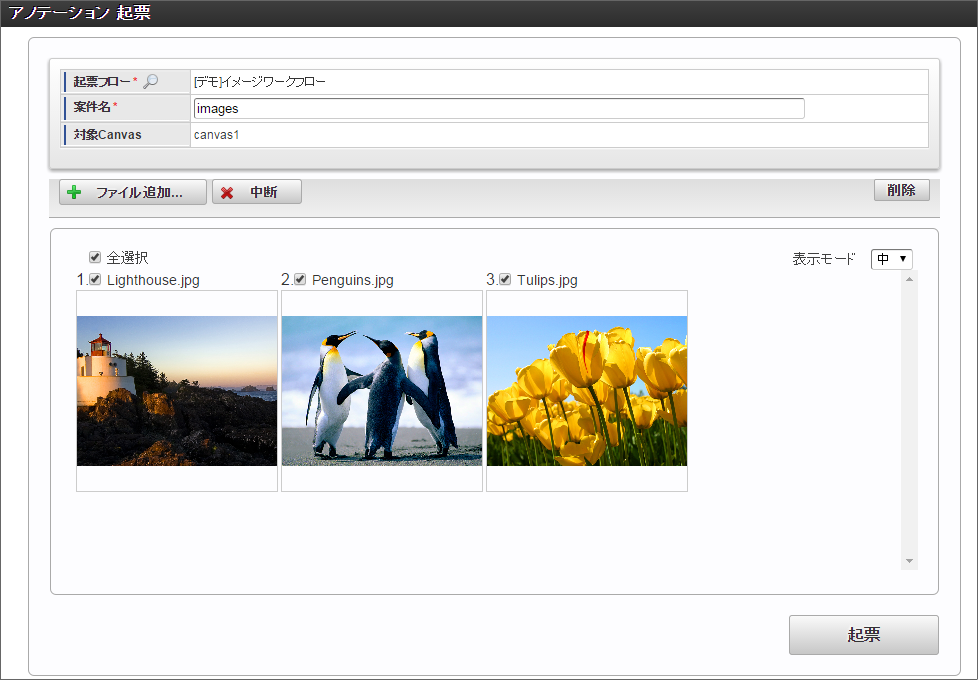978x680 pixels.
Task: Toggle the 全選択 checkbox
Action: point(95,257)
